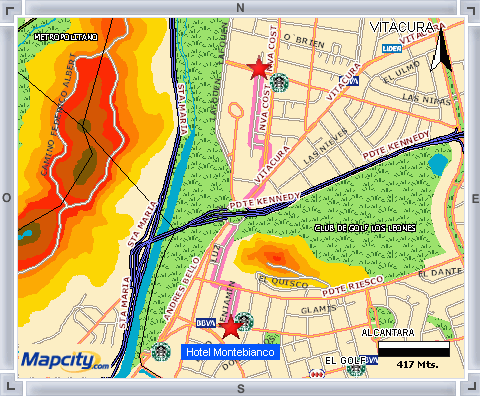Pan southeast using bottom-right corner button

point(471,385)
